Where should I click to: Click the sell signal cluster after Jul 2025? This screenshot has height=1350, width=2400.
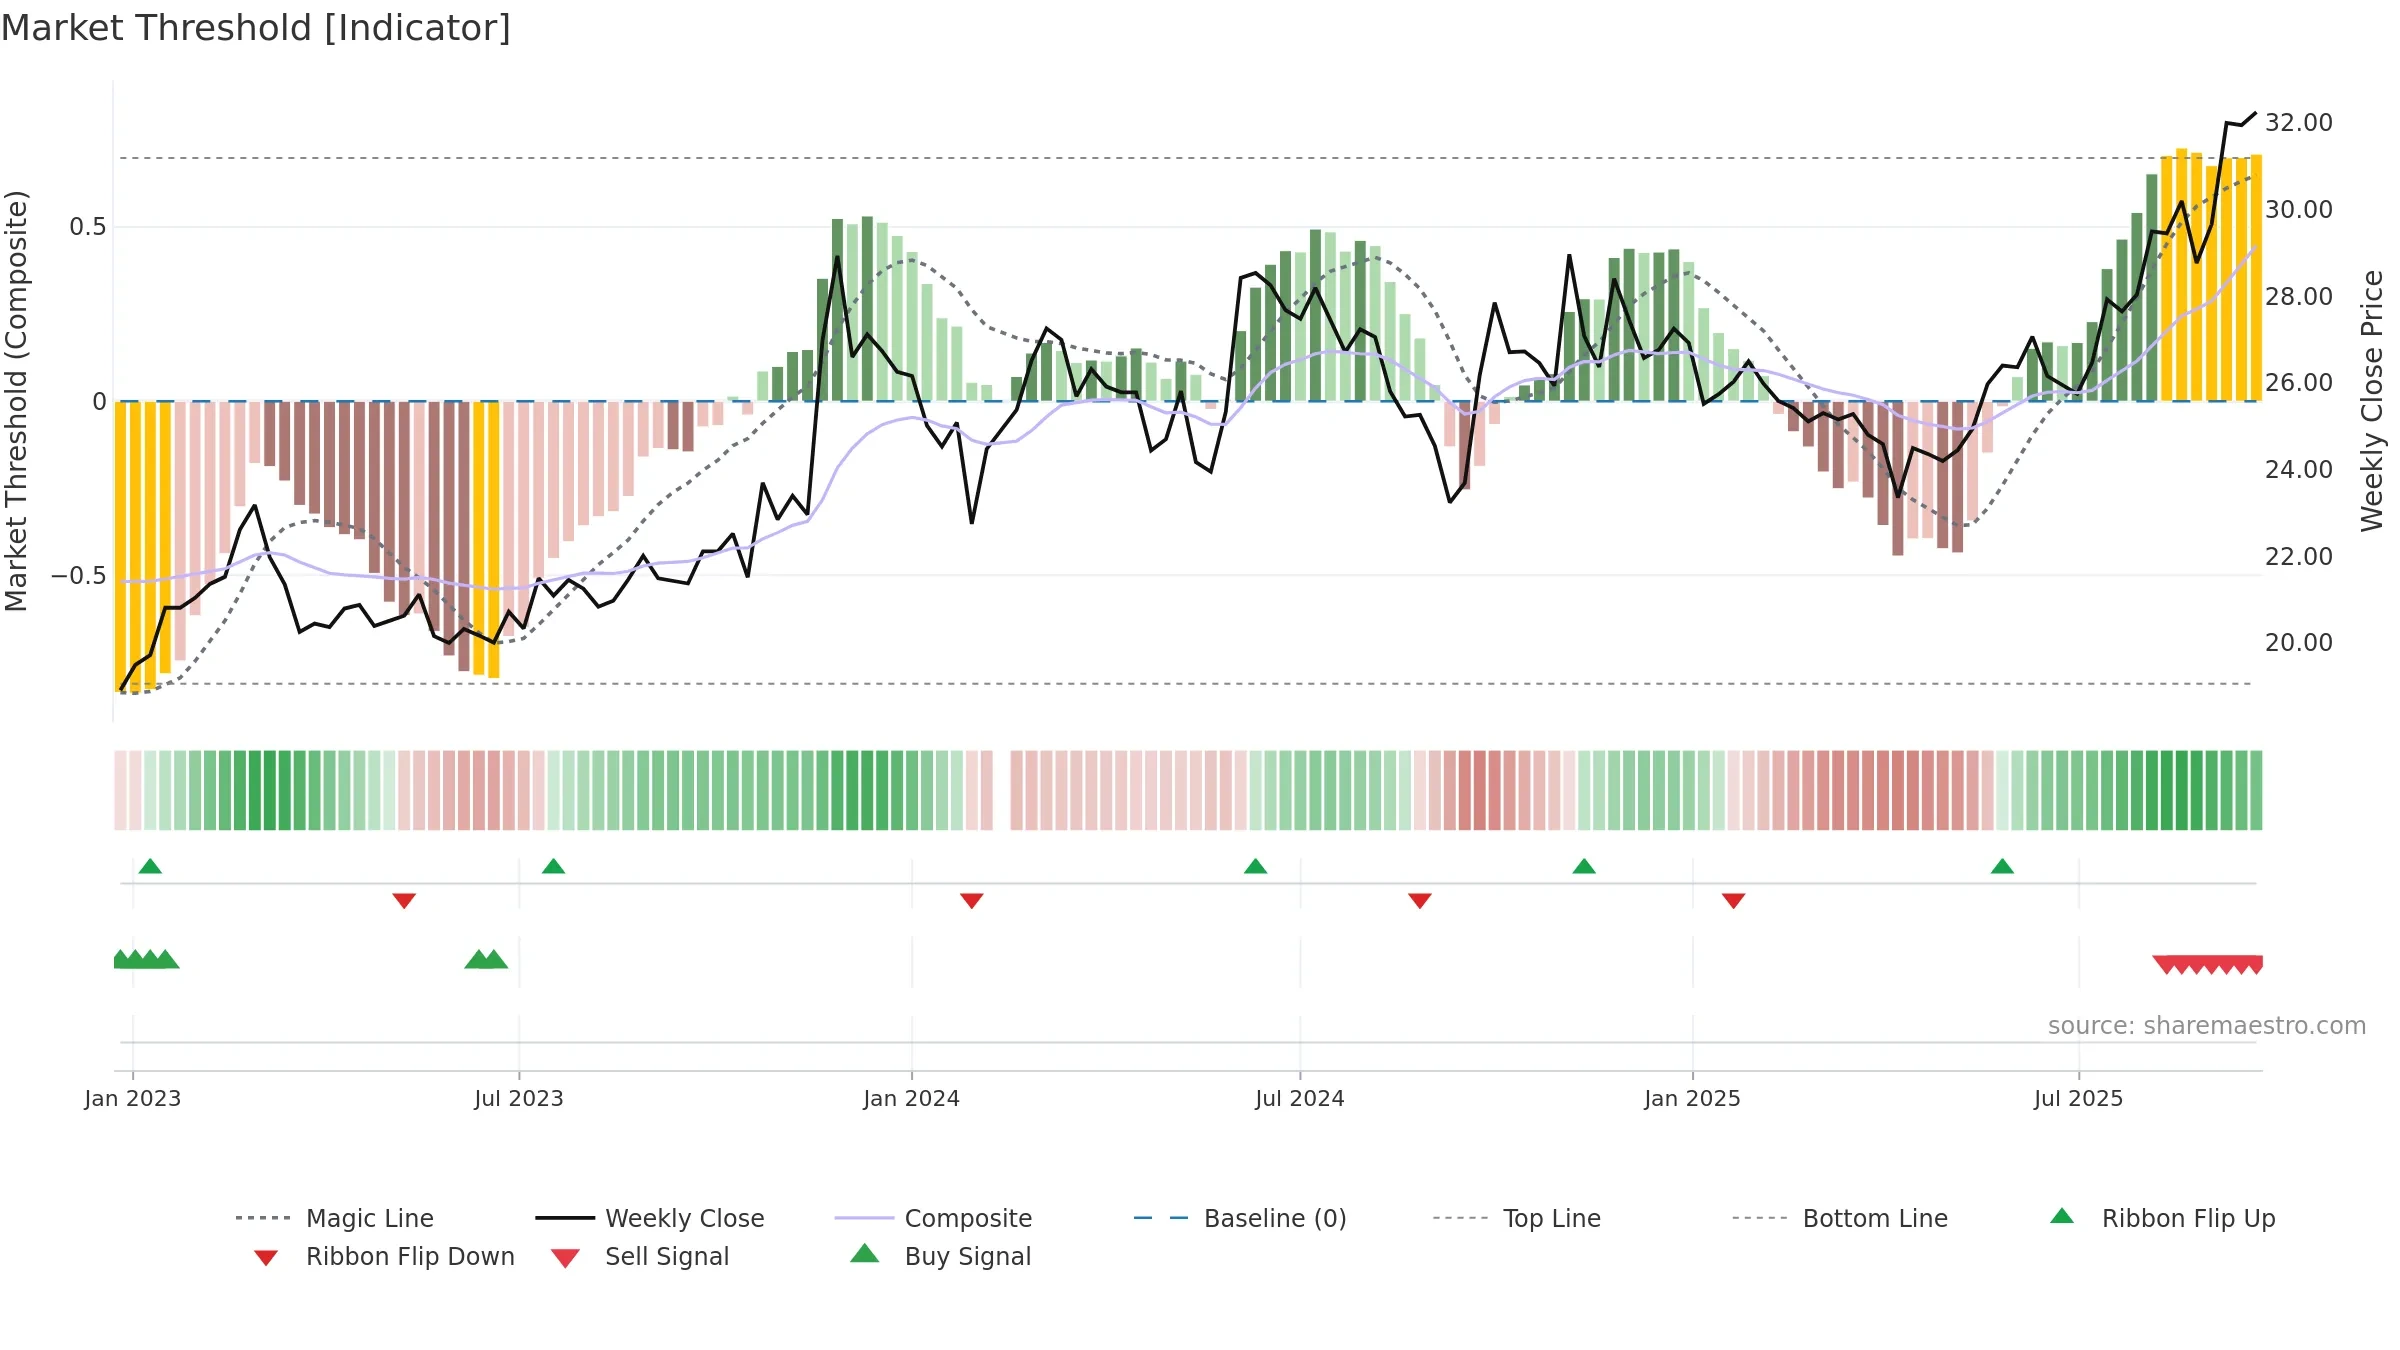click(2208, 965)
